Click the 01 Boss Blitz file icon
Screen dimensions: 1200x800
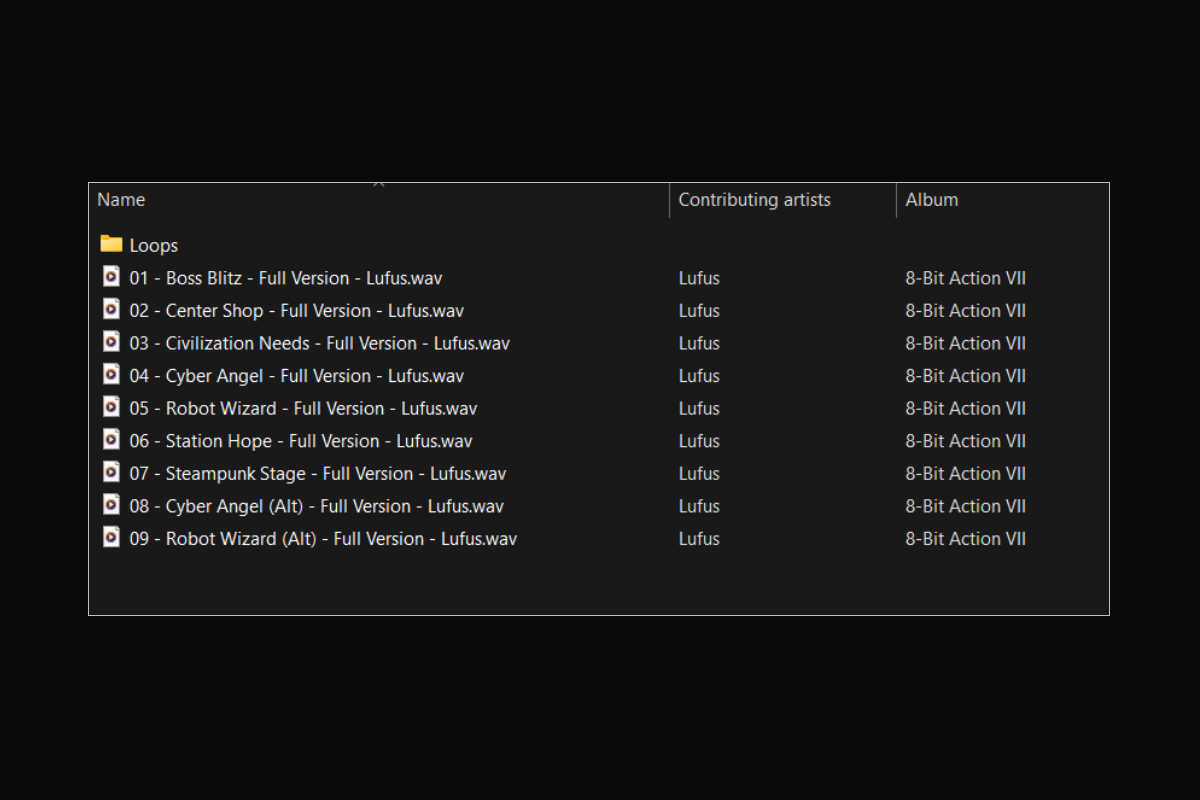(111, 277)
